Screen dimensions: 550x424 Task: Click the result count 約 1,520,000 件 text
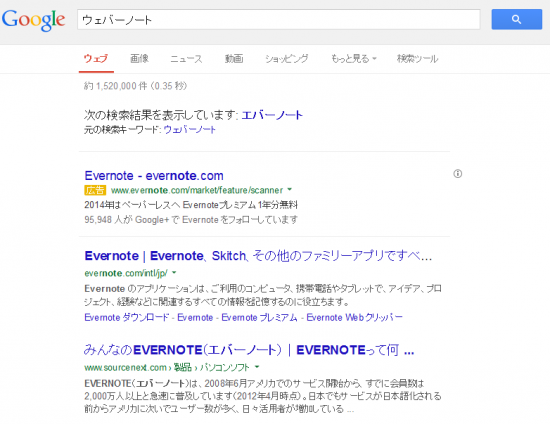135,86
